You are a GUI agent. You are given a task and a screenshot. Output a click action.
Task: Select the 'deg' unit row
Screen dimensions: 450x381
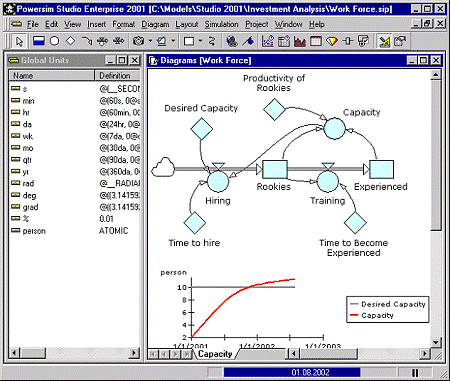[74, 195]
